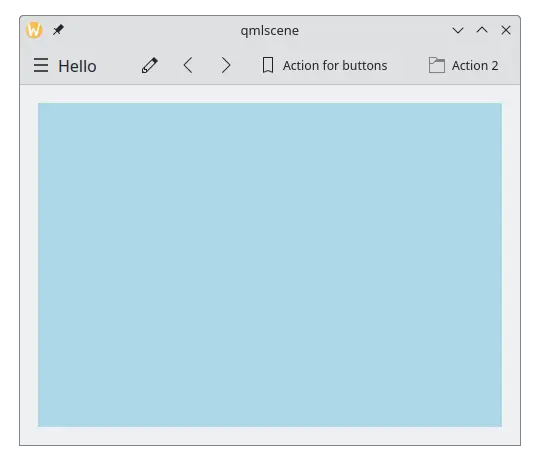Open the window menu via W icon

point(34,30)
